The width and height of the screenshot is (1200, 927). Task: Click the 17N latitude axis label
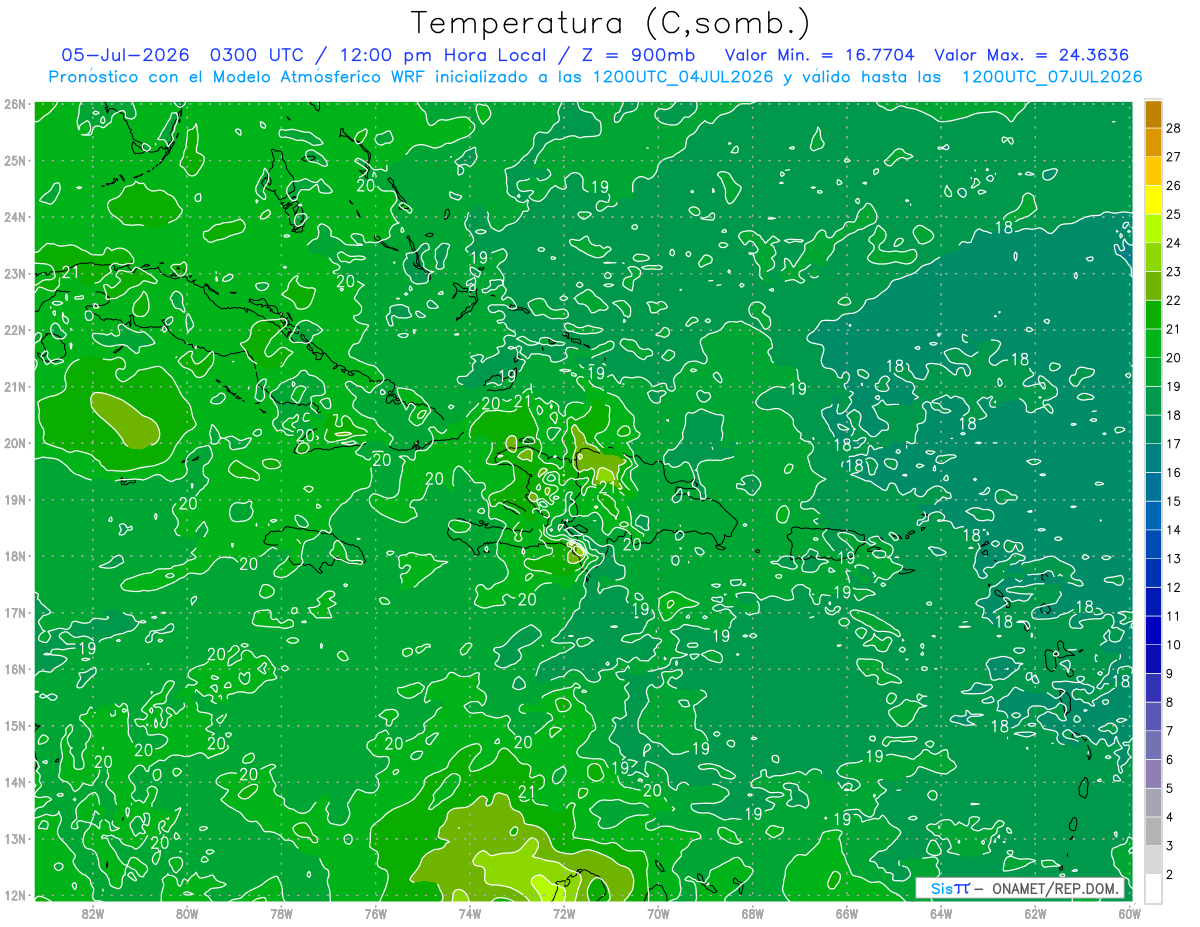coord(15,613)
